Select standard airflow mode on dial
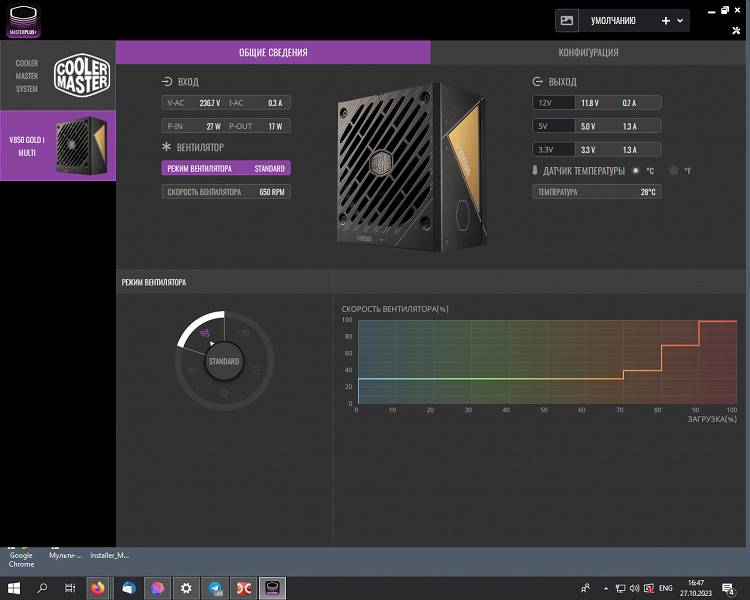 pos(205,333)
